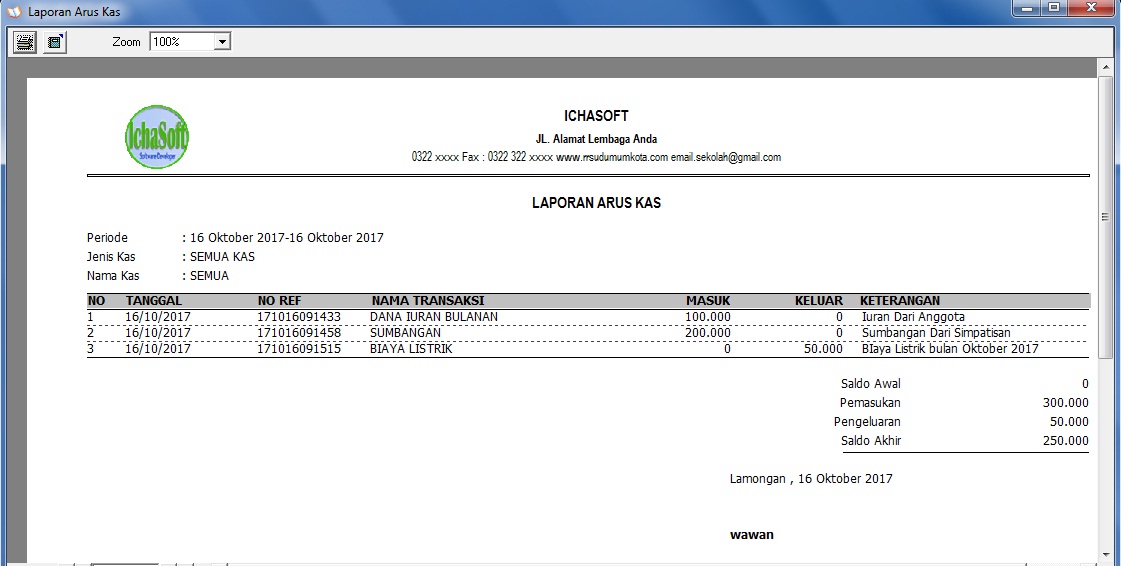
Task: Click the LAPORAN ARUS KAS report heading
Action: click(x=596, y=203)
